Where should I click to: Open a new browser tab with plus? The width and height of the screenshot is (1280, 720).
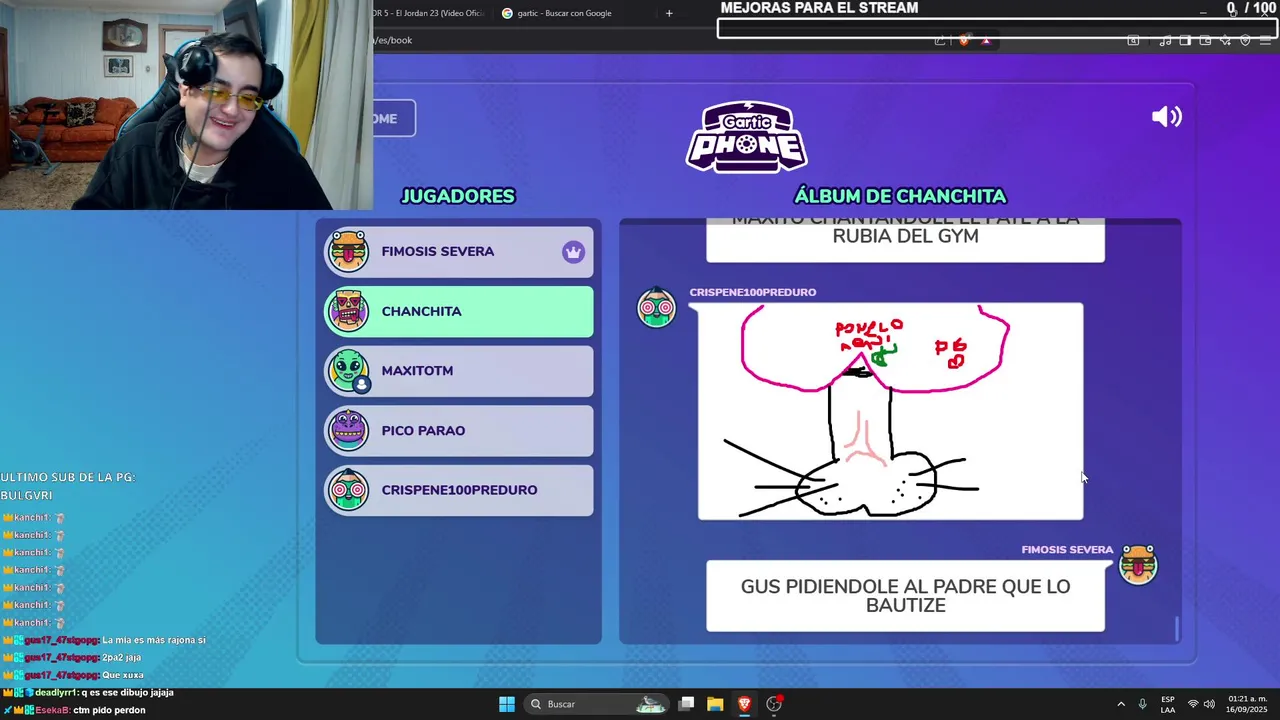pyautogui.click(x=669, y=13)
